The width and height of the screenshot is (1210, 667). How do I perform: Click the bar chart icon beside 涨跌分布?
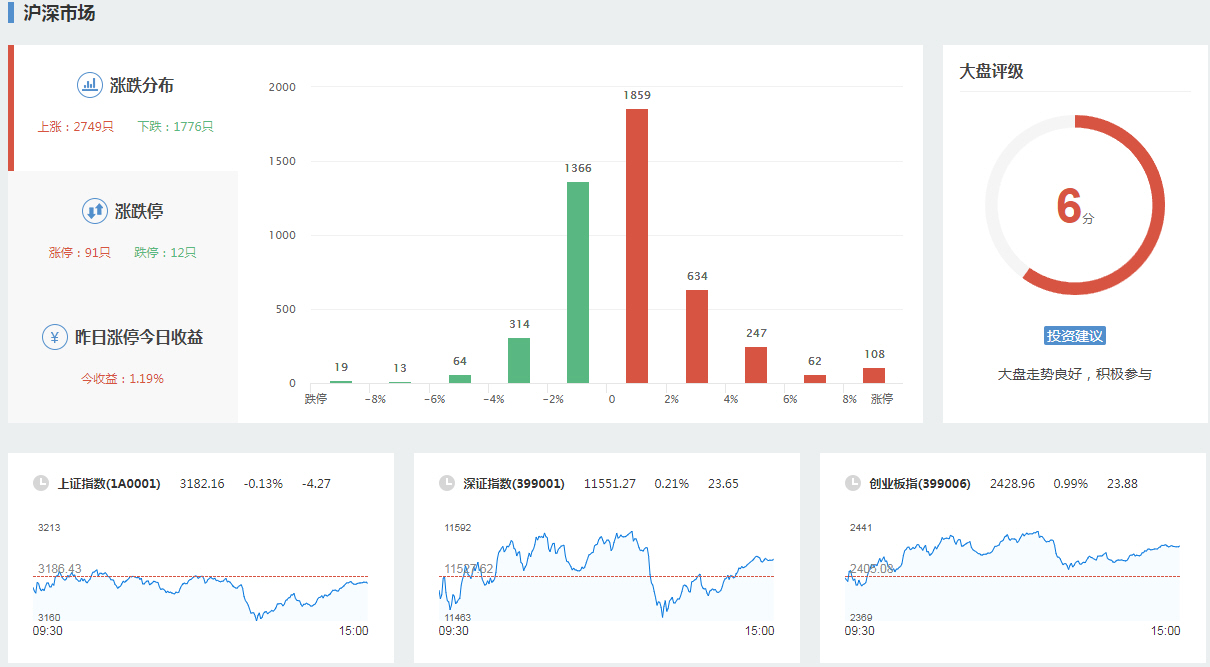pos(90,85)
